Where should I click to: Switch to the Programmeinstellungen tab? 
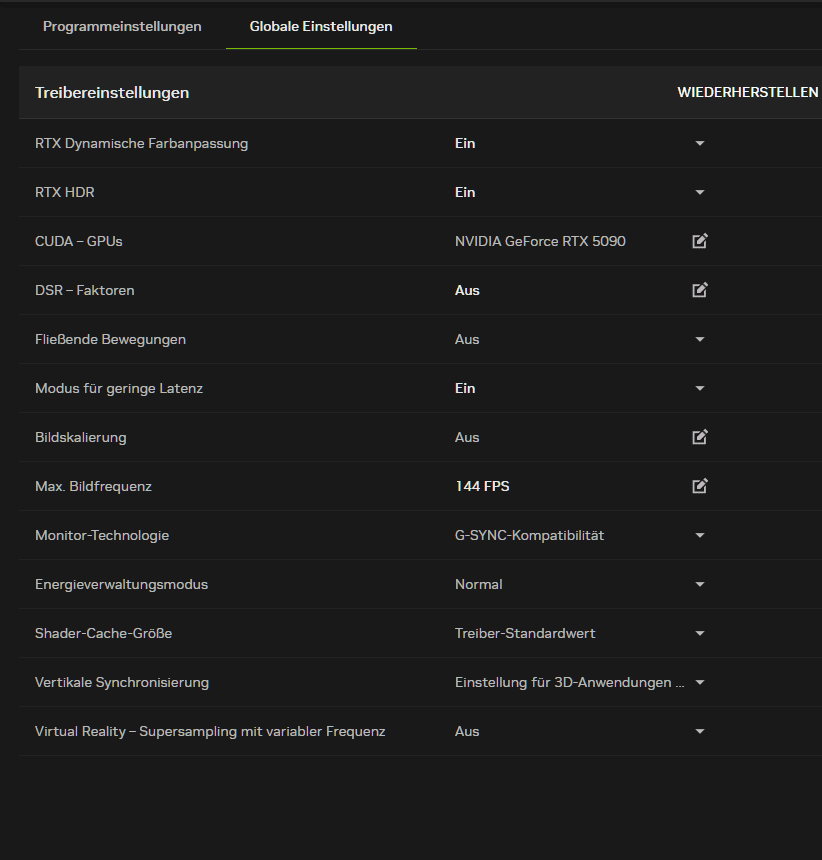click(x=122, y=26)
